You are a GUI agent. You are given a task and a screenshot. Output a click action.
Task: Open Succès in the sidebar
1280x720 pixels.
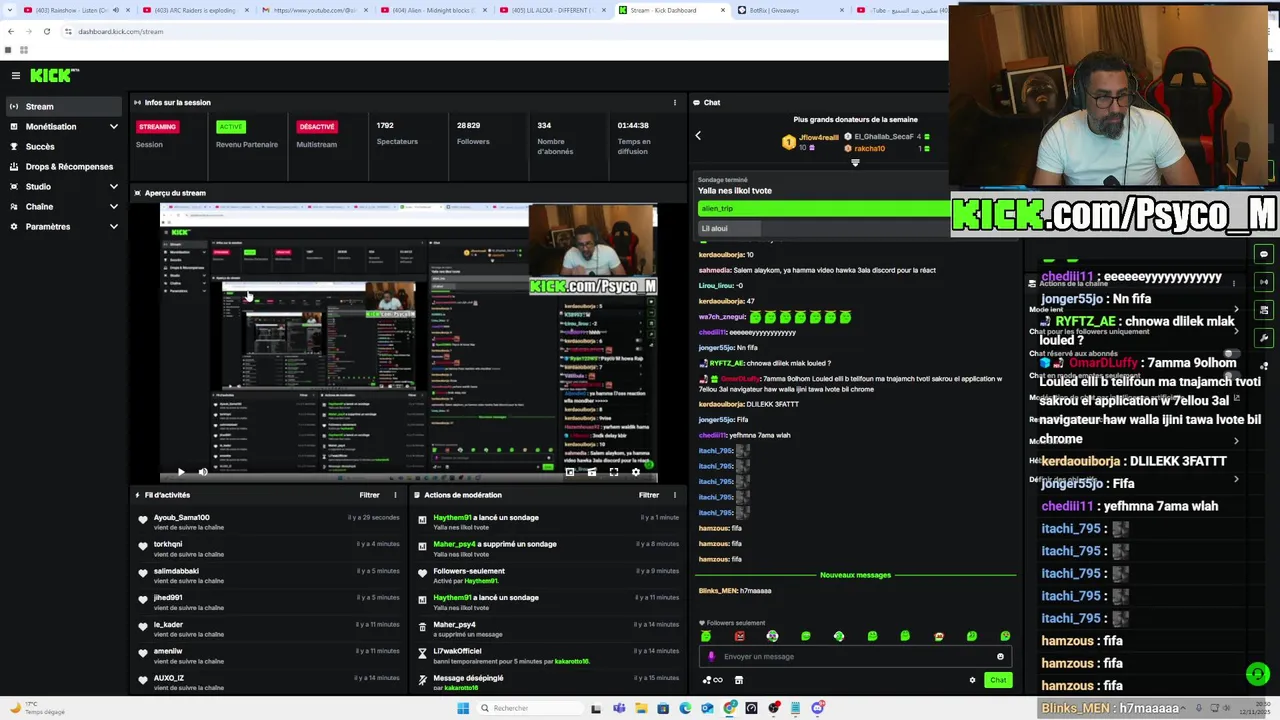tap(64, 147)
